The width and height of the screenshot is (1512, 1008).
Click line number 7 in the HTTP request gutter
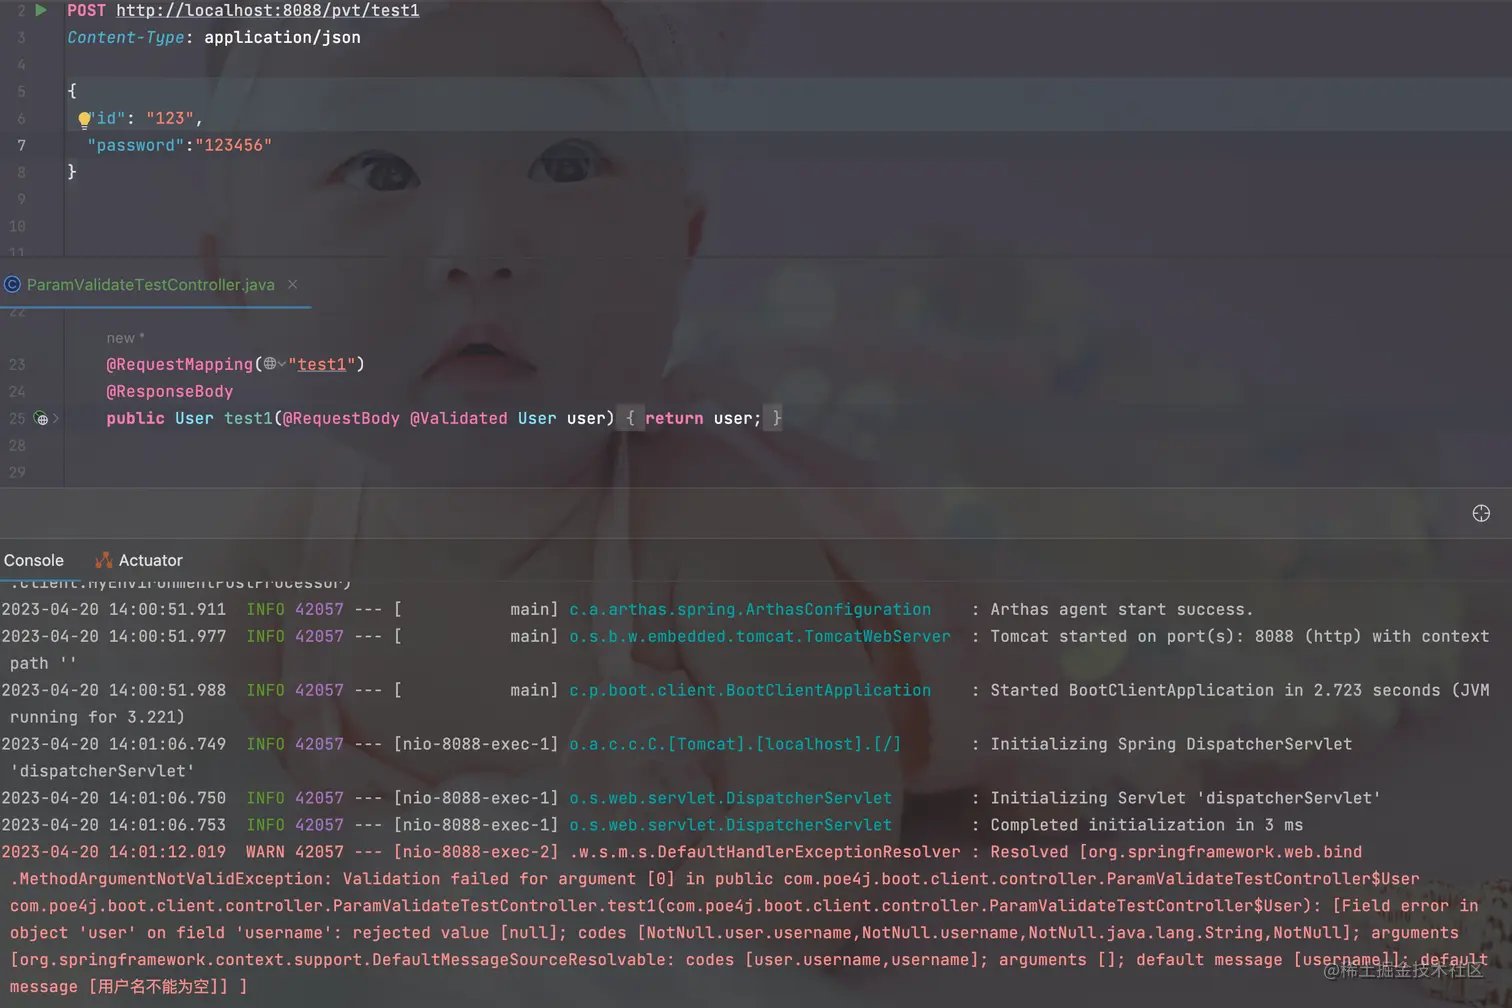(21, 145)
